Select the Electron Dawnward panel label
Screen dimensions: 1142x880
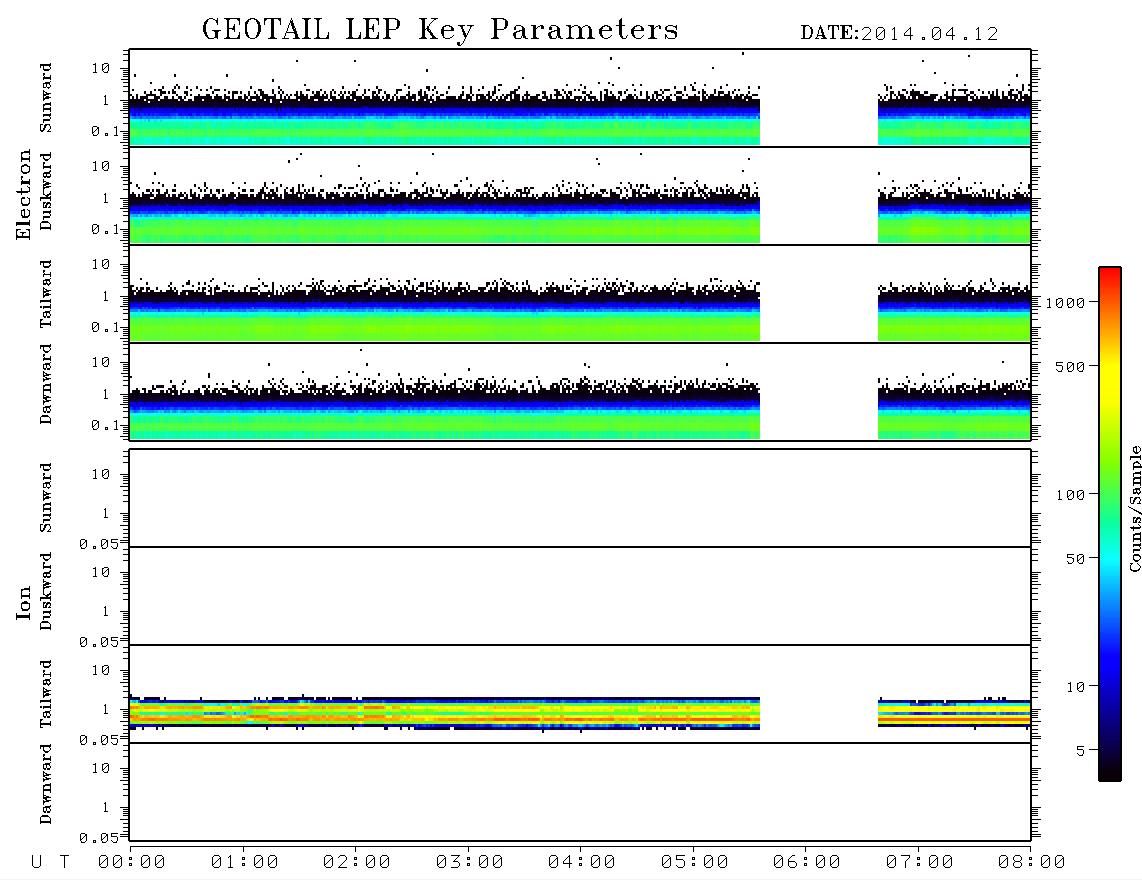46,385
